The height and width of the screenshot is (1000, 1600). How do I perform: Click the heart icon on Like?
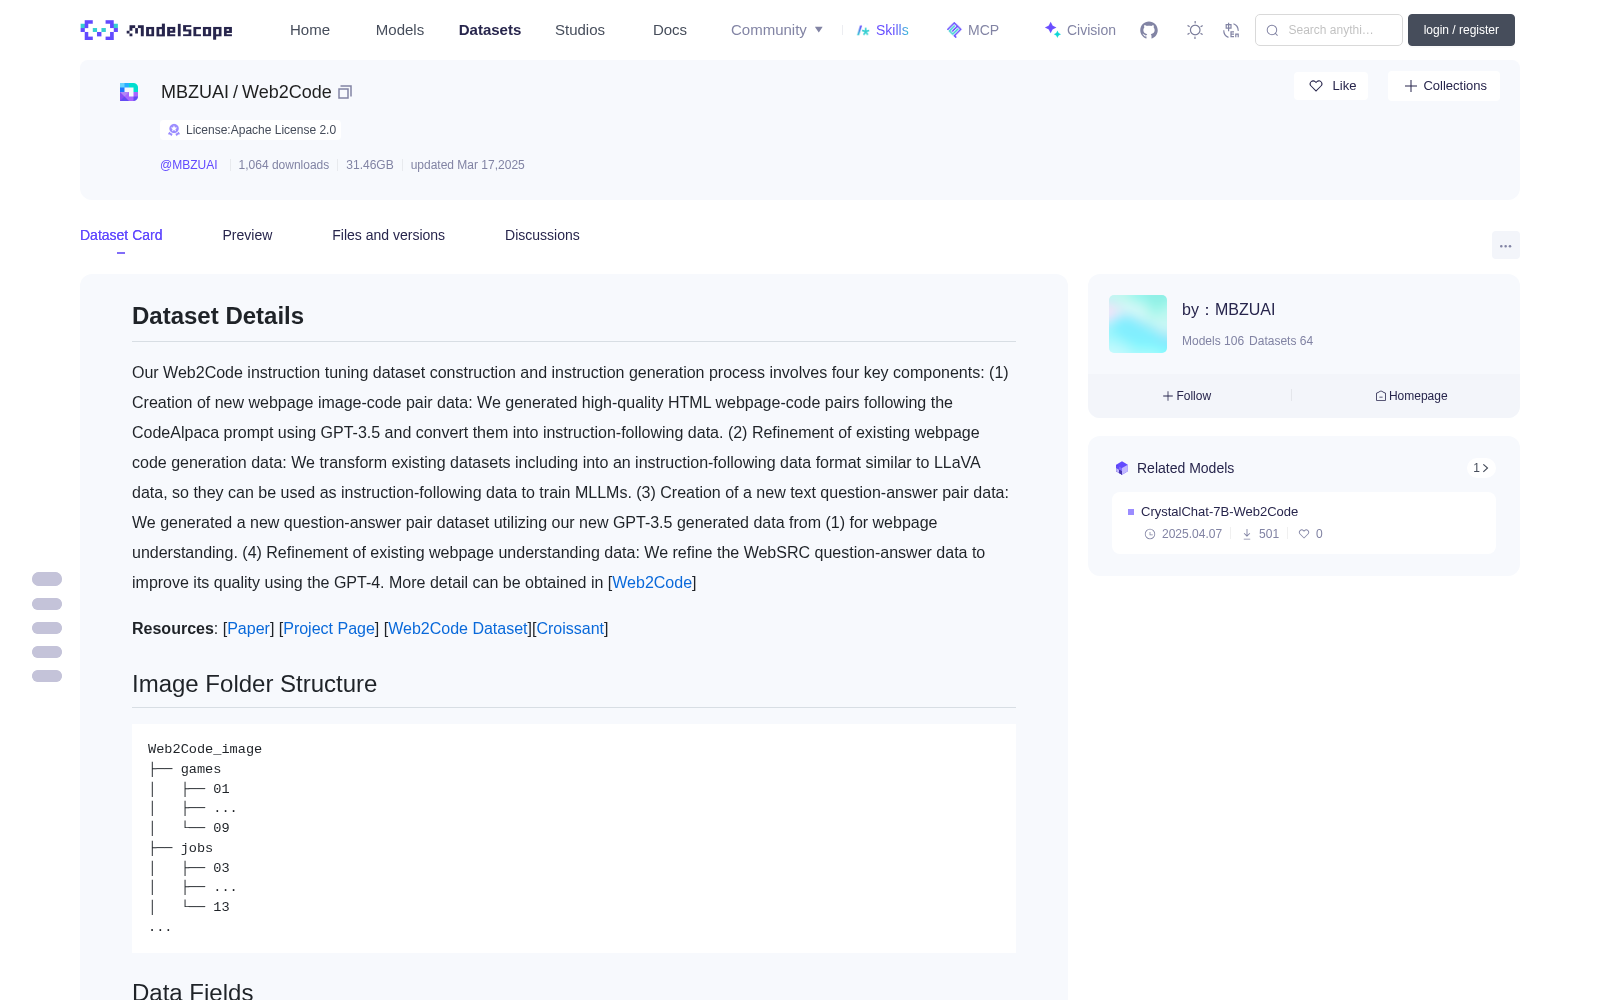(1316, 86)
